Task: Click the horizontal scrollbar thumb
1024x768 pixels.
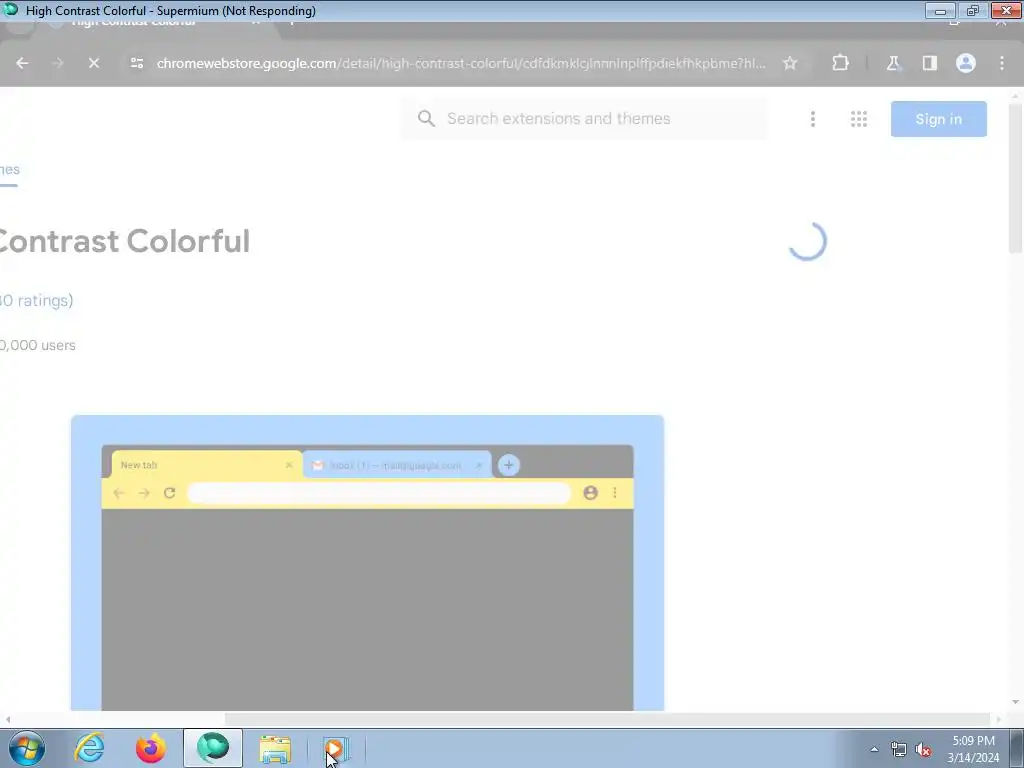Action: click(x=608, y=719)
